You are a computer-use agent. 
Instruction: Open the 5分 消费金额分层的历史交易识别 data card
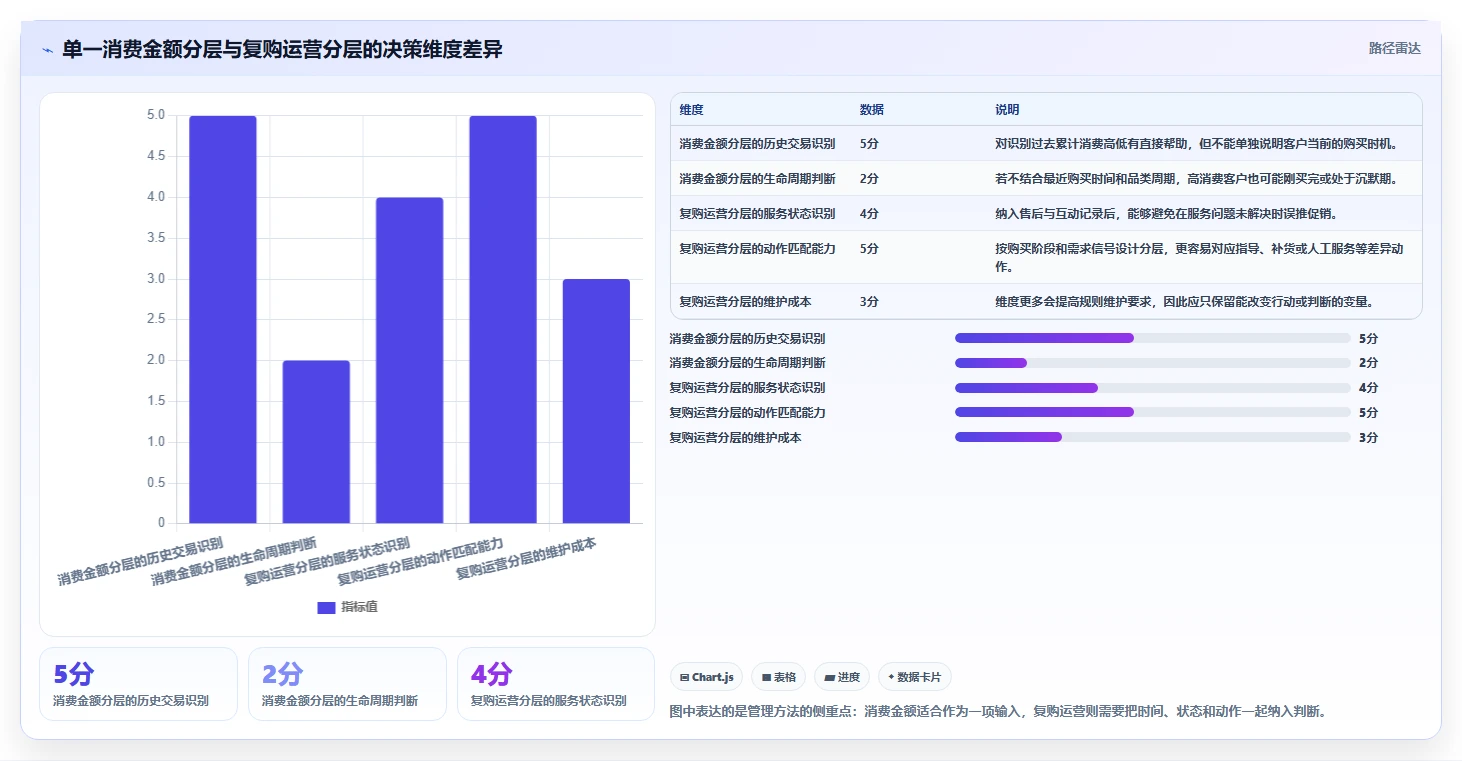pos(138,684)
